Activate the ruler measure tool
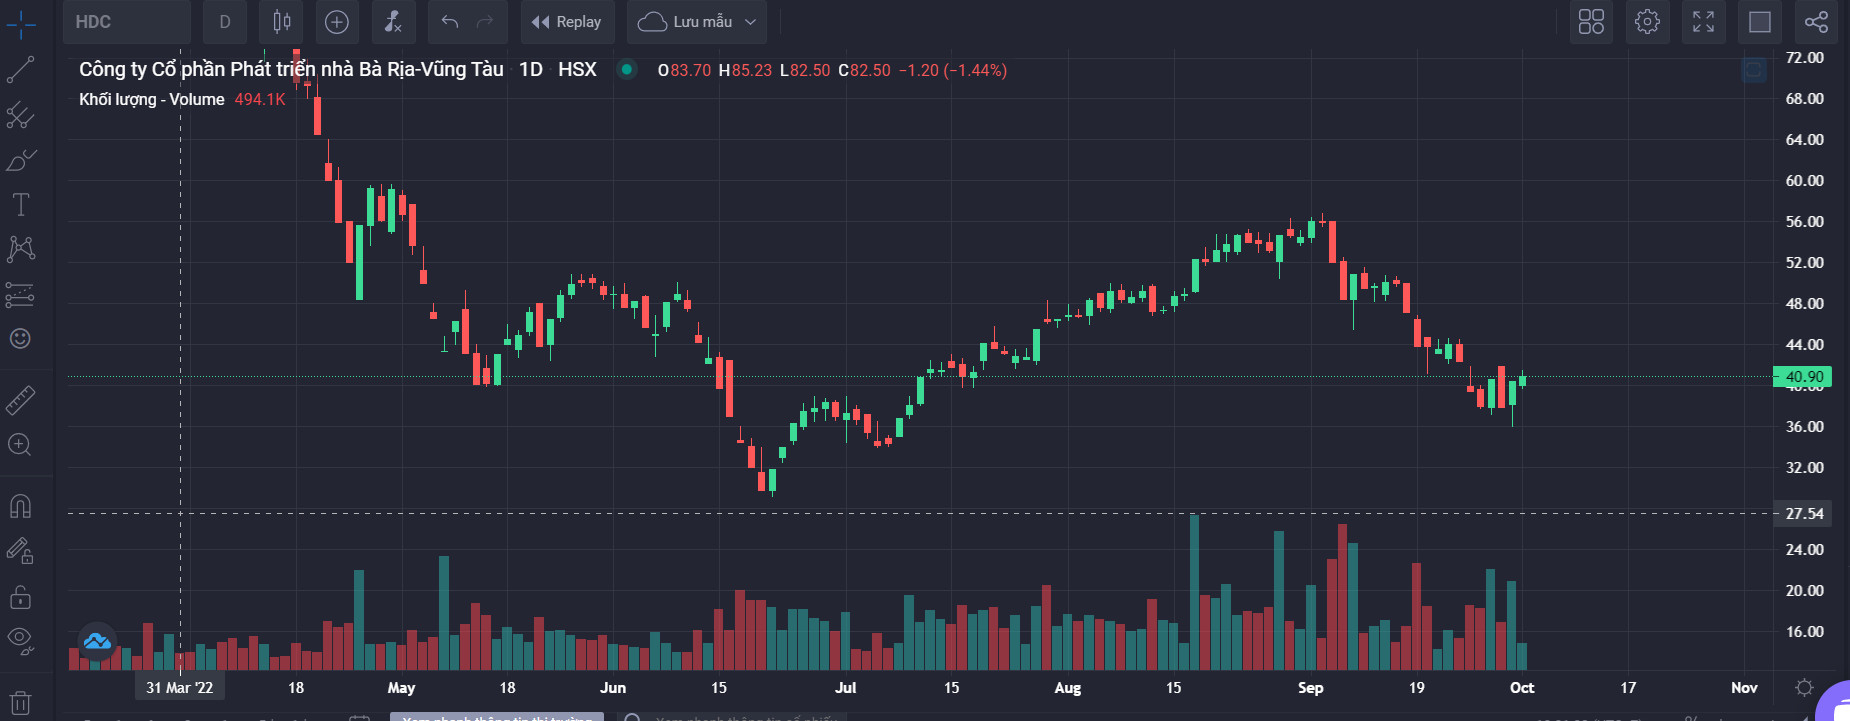The image size is (1850, 721). click(x=20, y=400)
